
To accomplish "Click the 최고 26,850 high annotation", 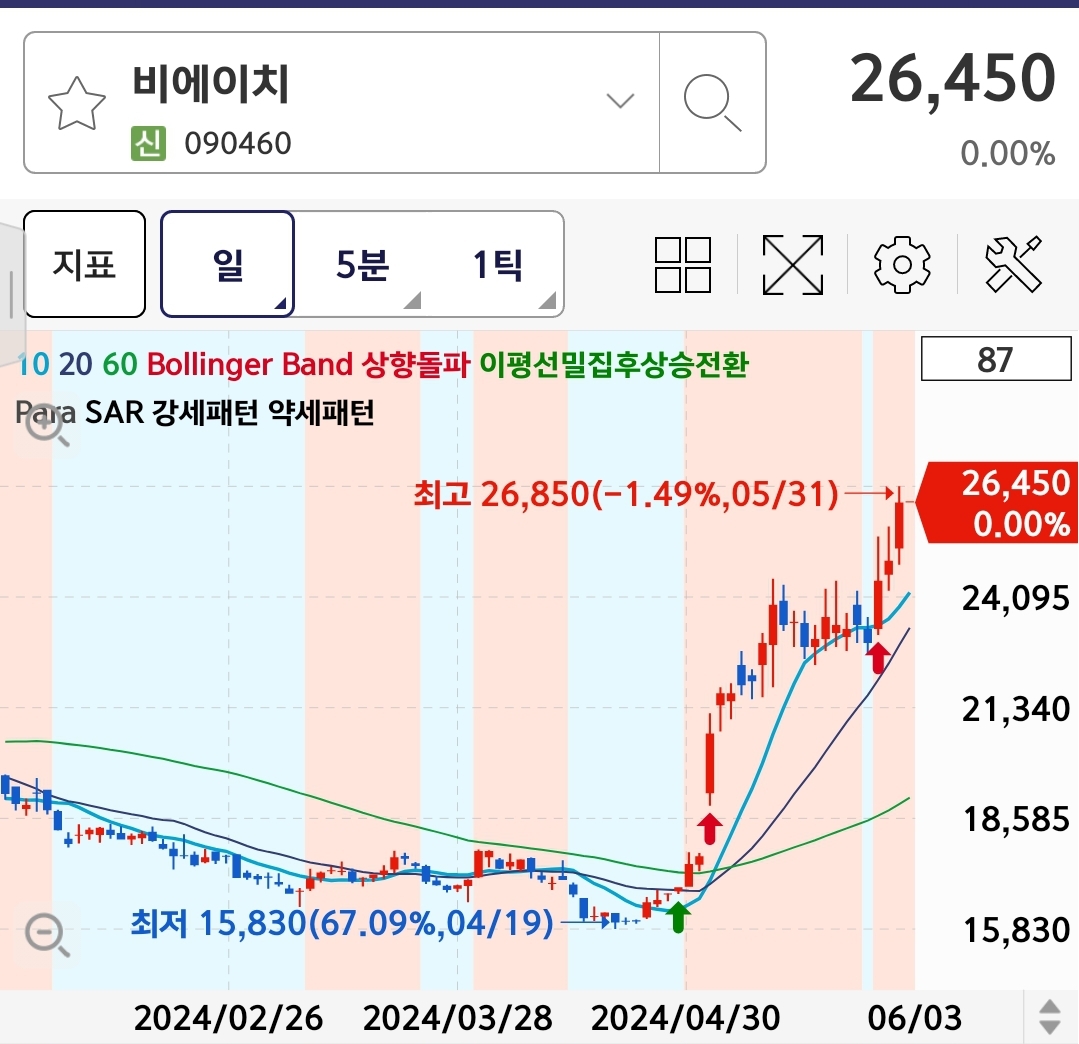I will coord(626,493).
